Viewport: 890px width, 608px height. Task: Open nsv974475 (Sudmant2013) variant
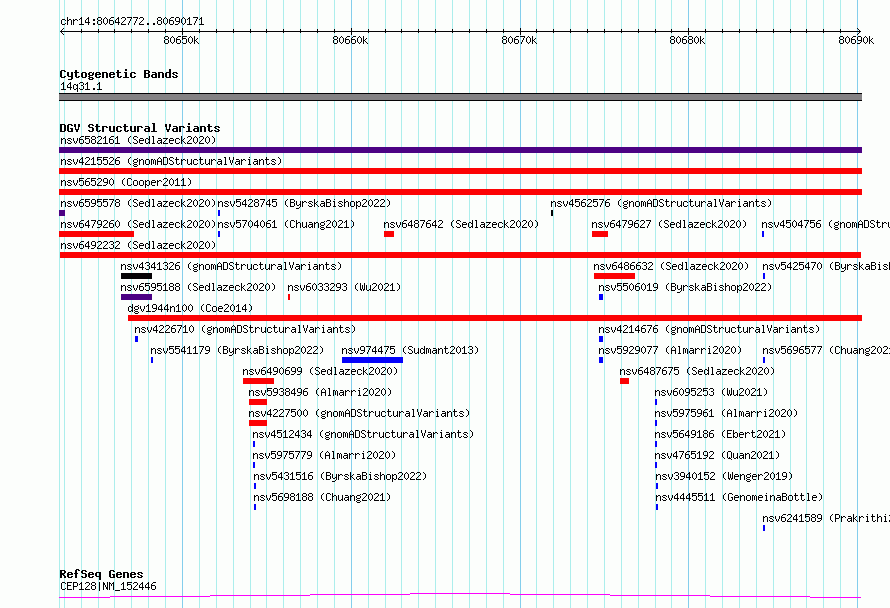(x=410, y=350)
